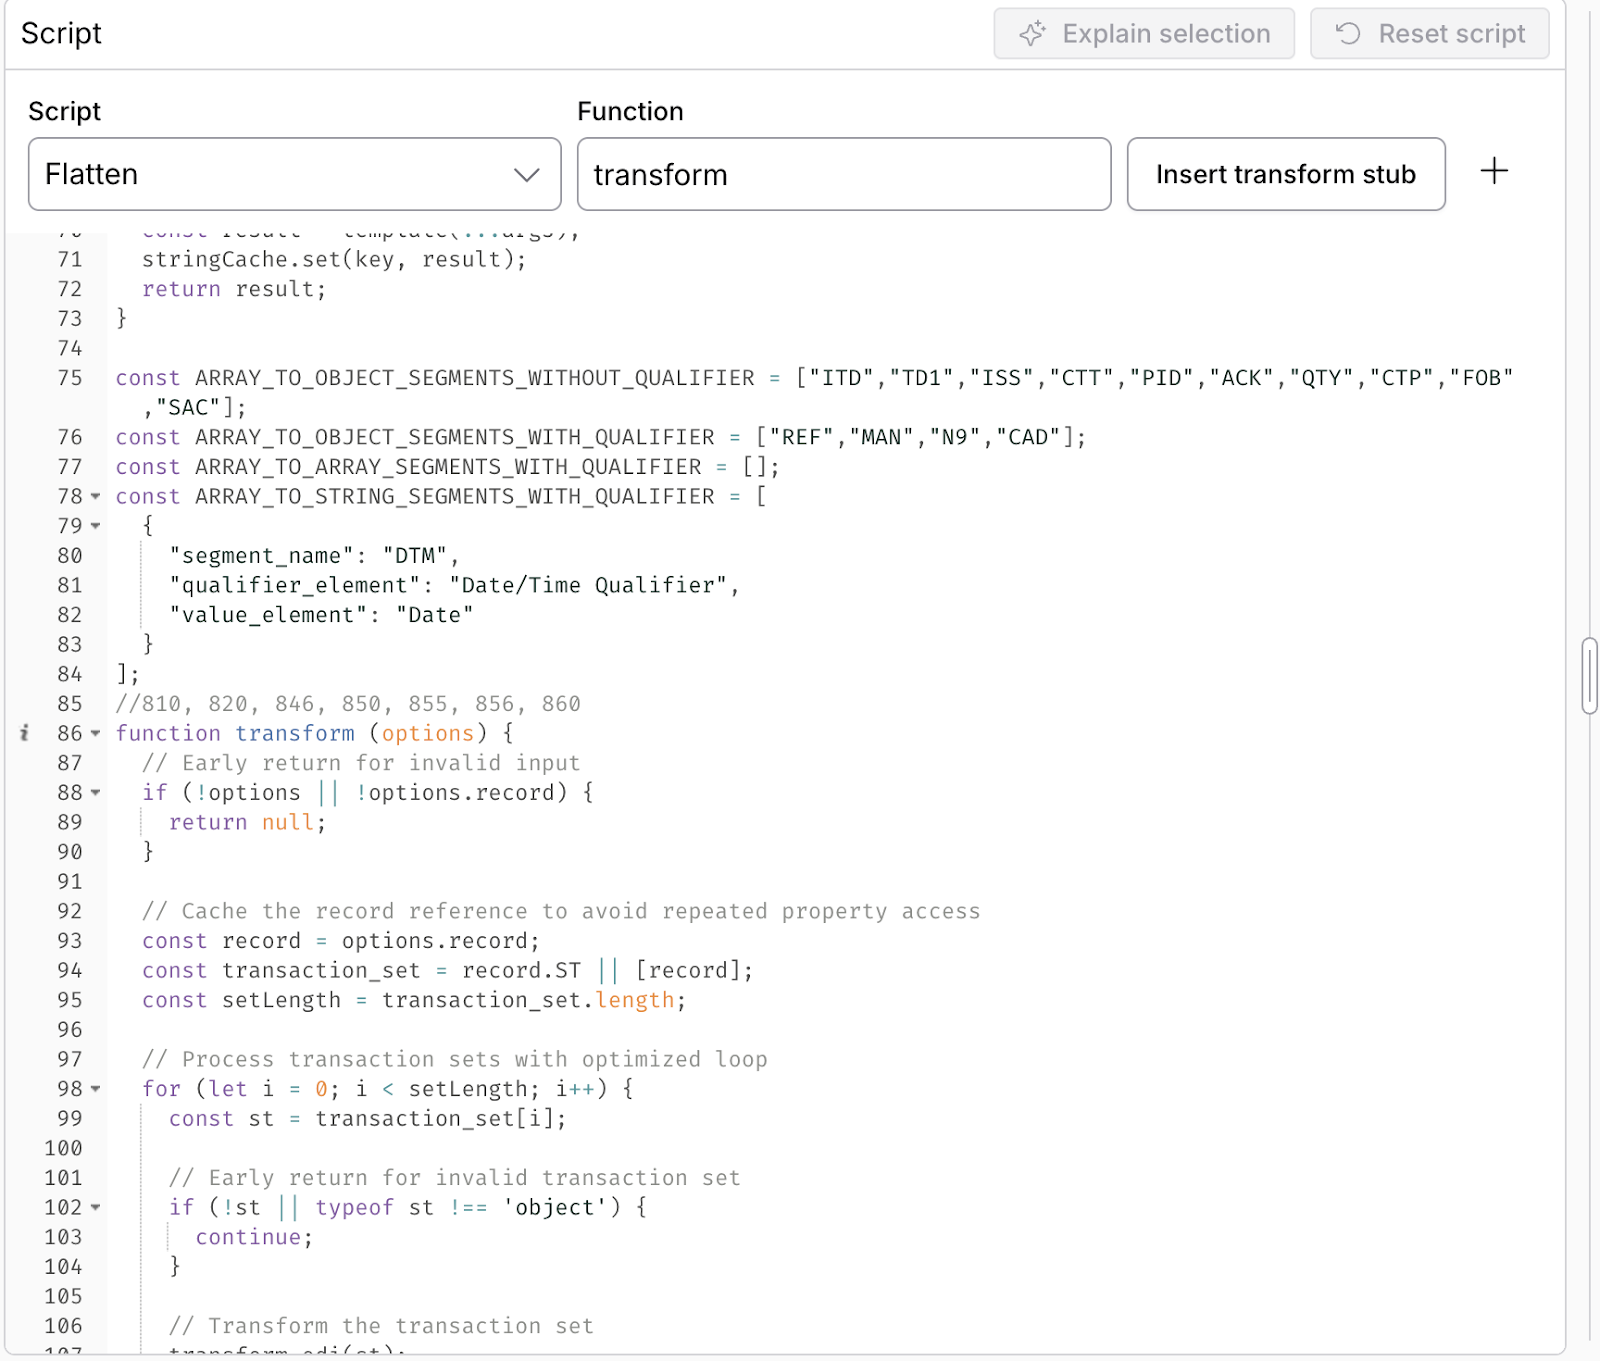Click 'Cache the record reference' comment
Image resolution: width=1600 pixels, height=1361 pixels.
click(561, 911)
